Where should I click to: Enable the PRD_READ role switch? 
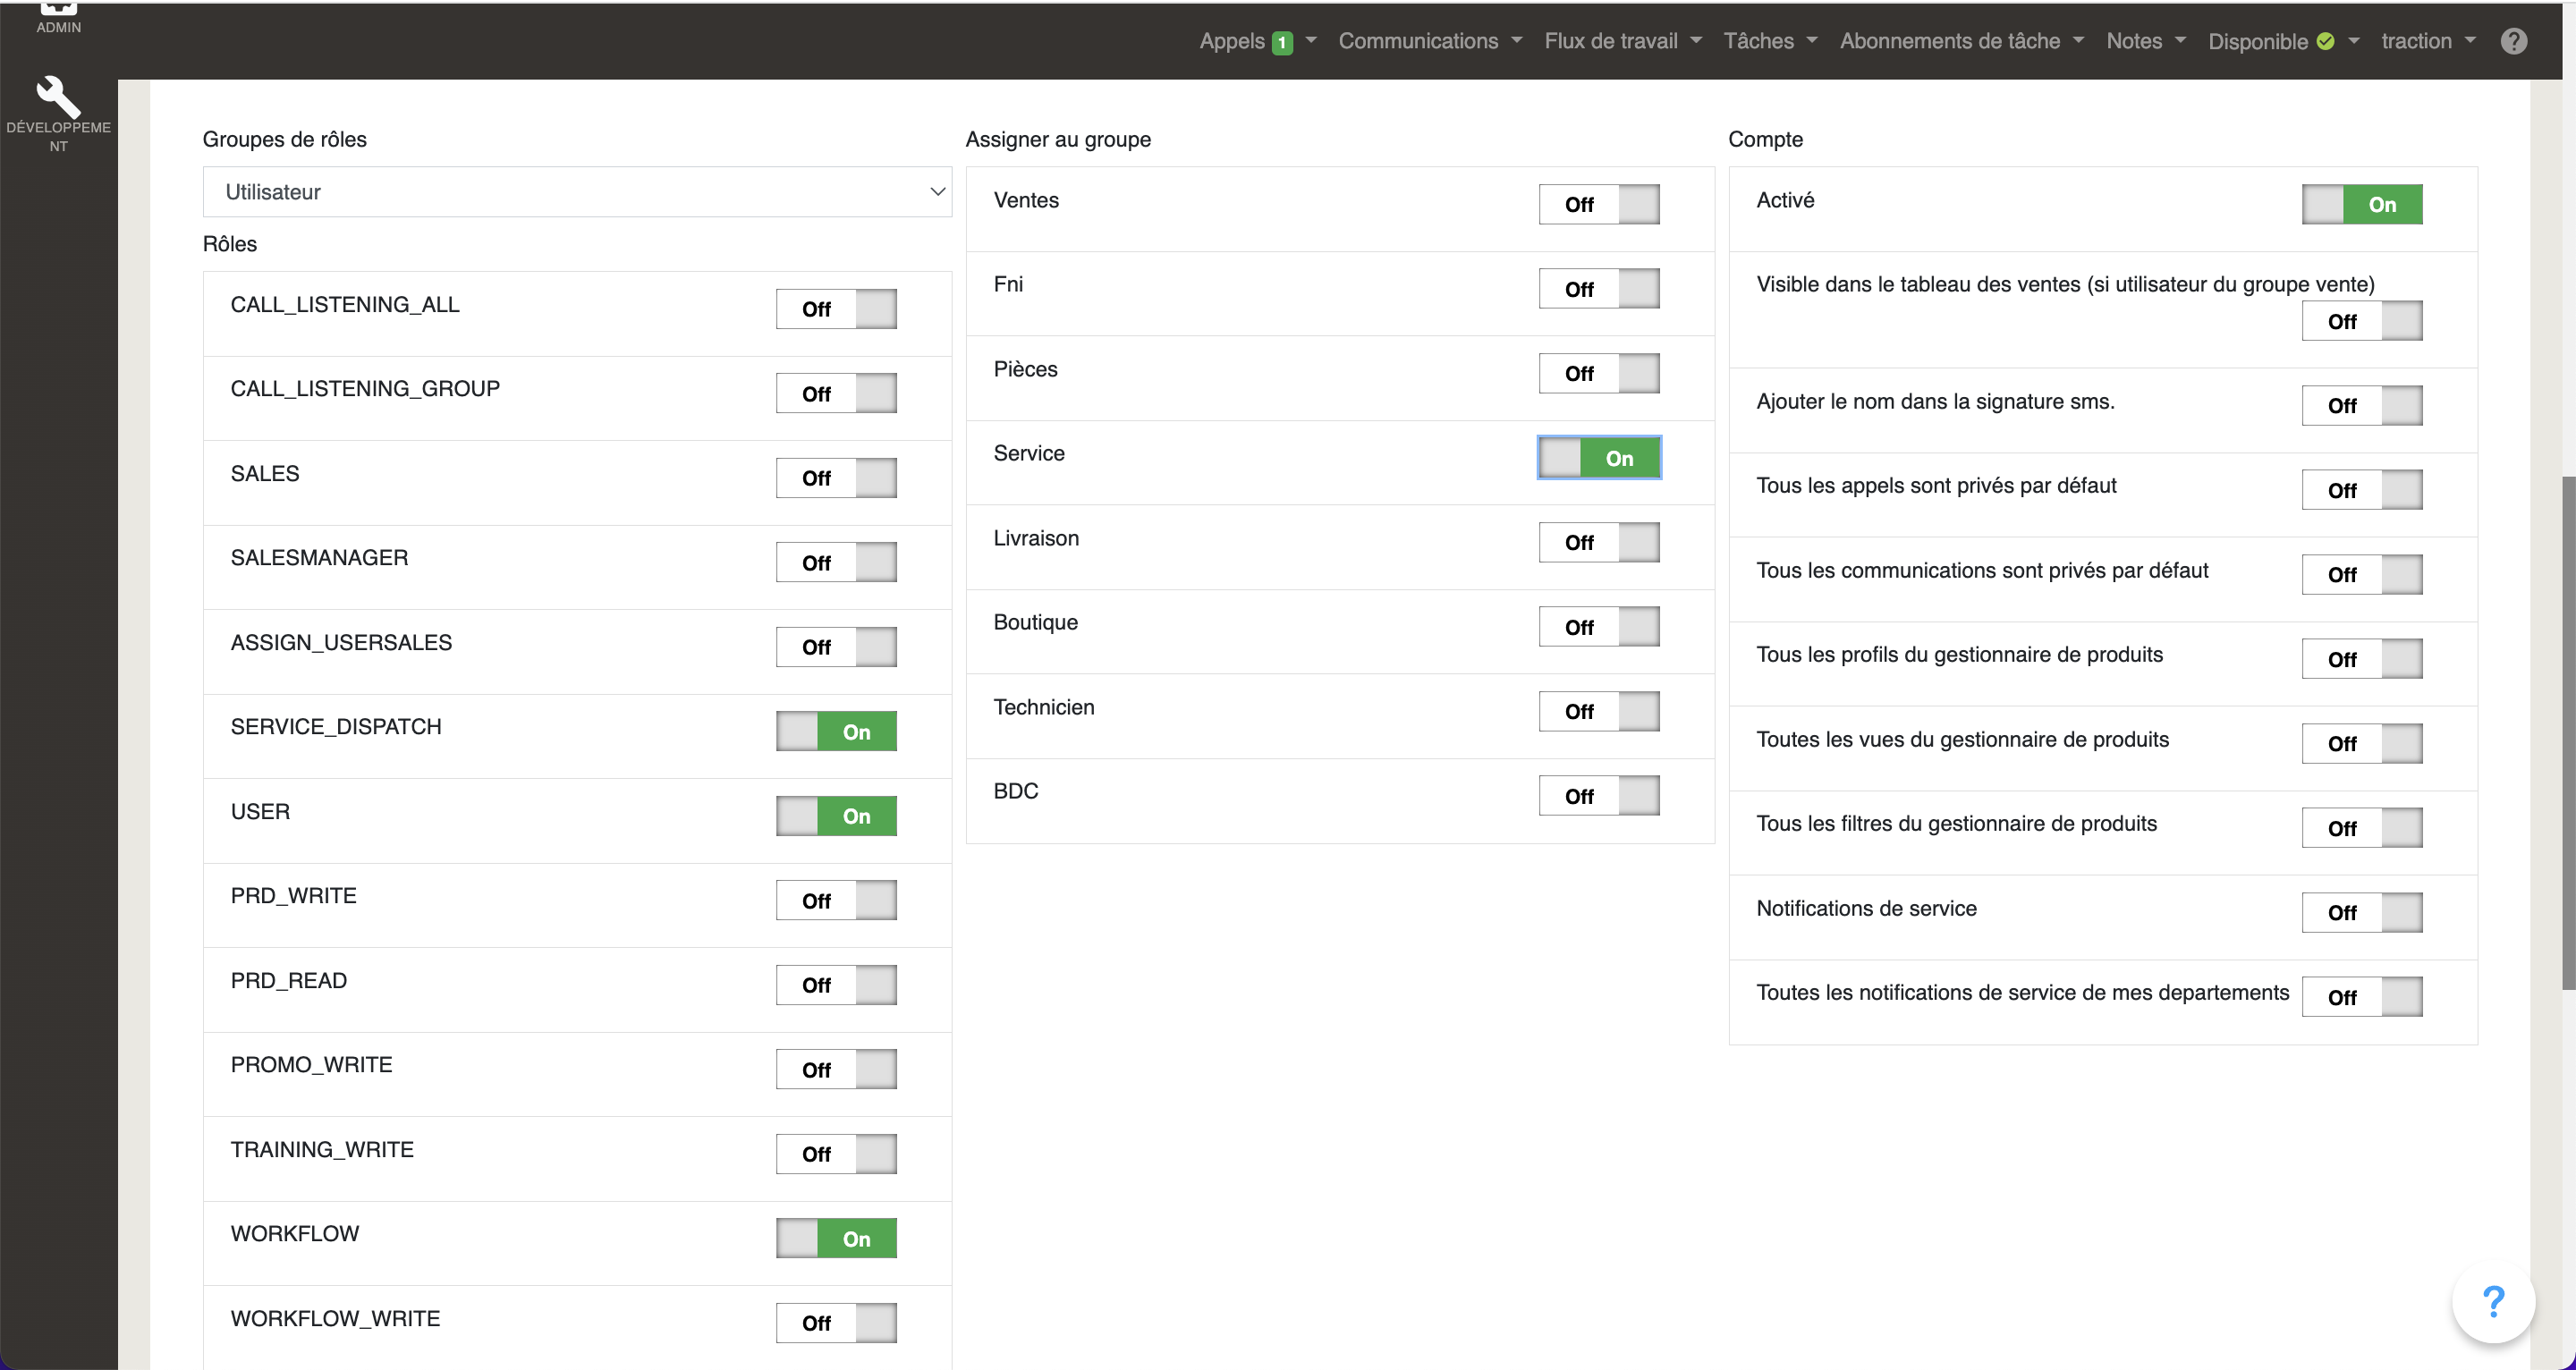836,985
